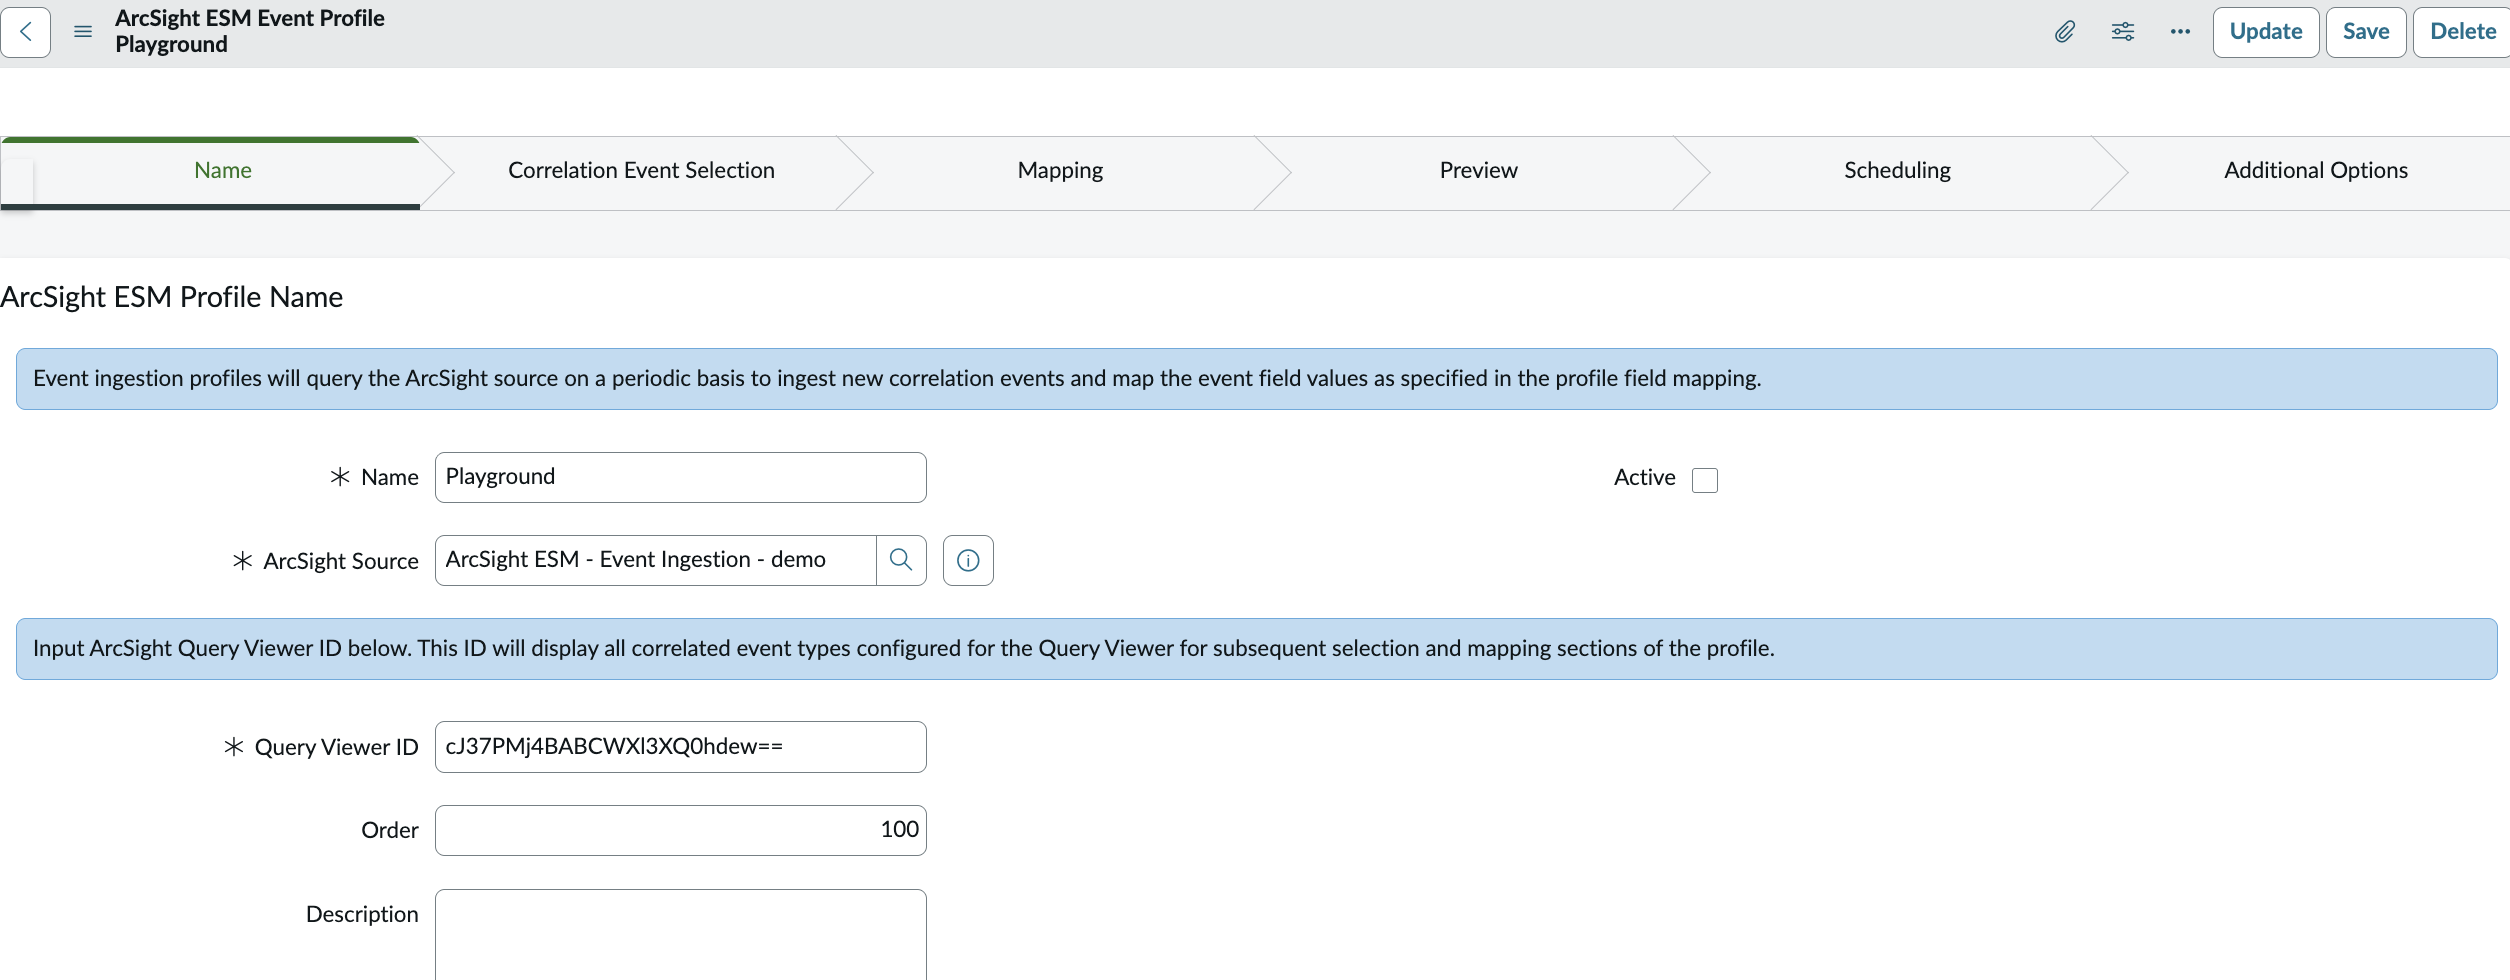This screenshot has width=2510, height=980.
Task: Select the ArcSight ESM Profile Name heading
Action: click(x=171, y=297)
